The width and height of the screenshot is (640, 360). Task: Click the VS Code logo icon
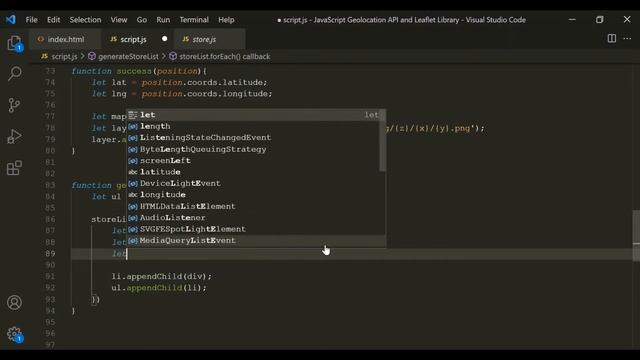10,20
